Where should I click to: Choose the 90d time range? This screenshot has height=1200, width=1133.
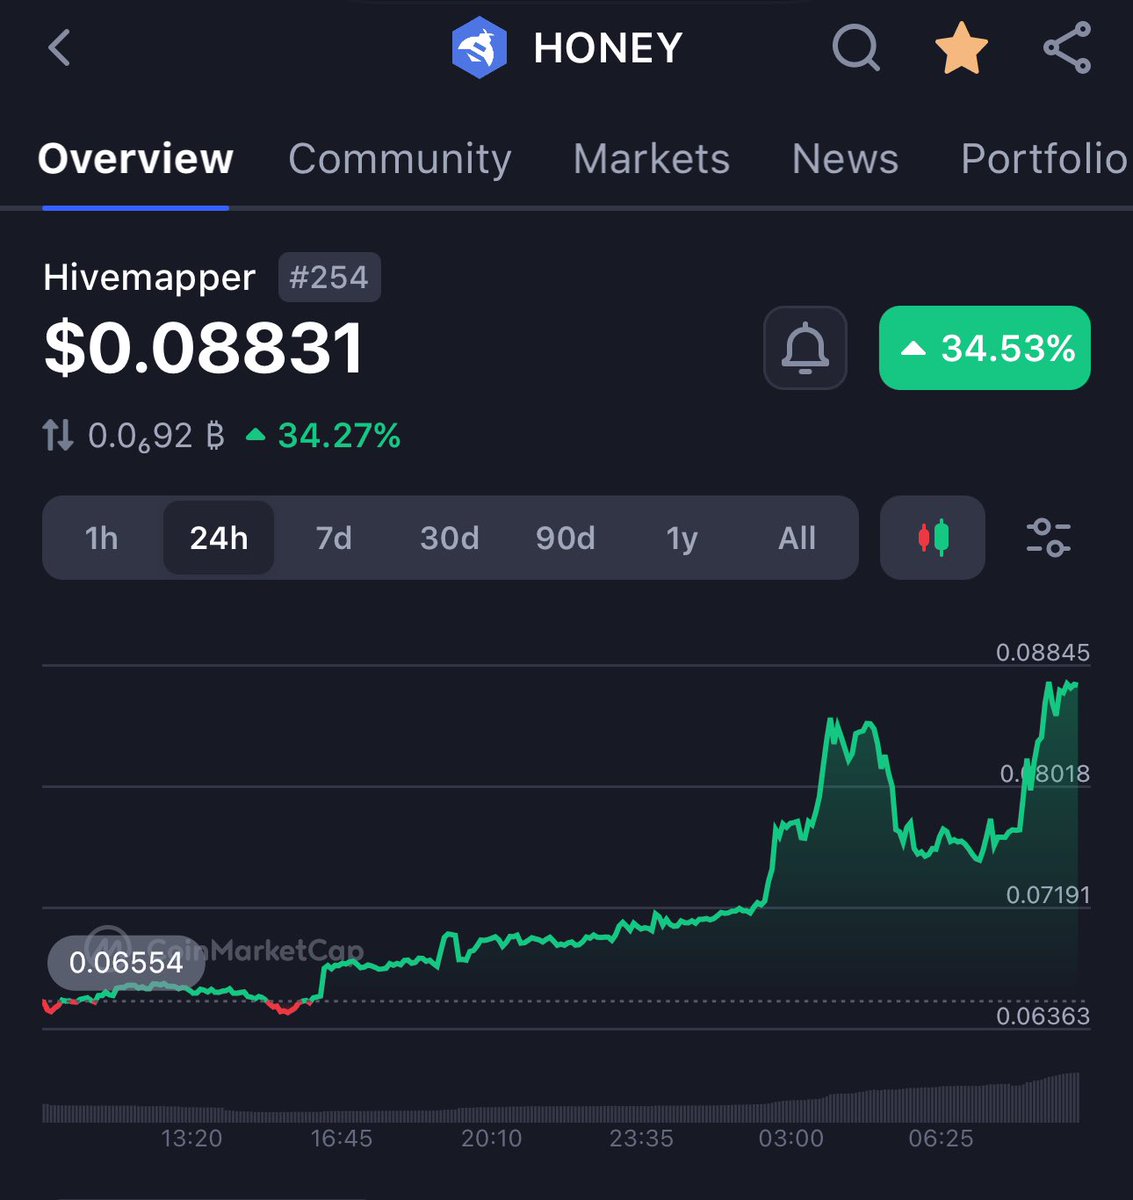point(565,538)
